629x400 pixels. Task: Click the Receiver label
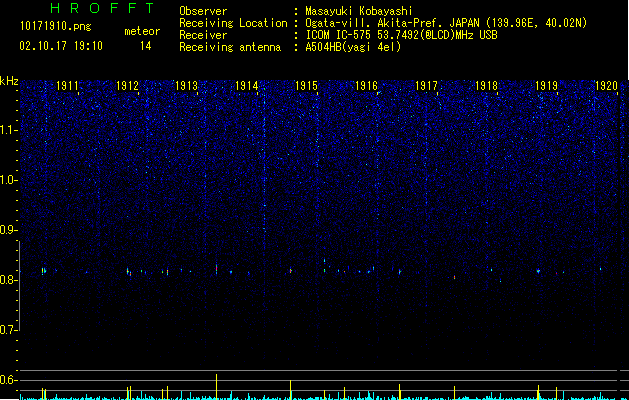pos(203,35)
